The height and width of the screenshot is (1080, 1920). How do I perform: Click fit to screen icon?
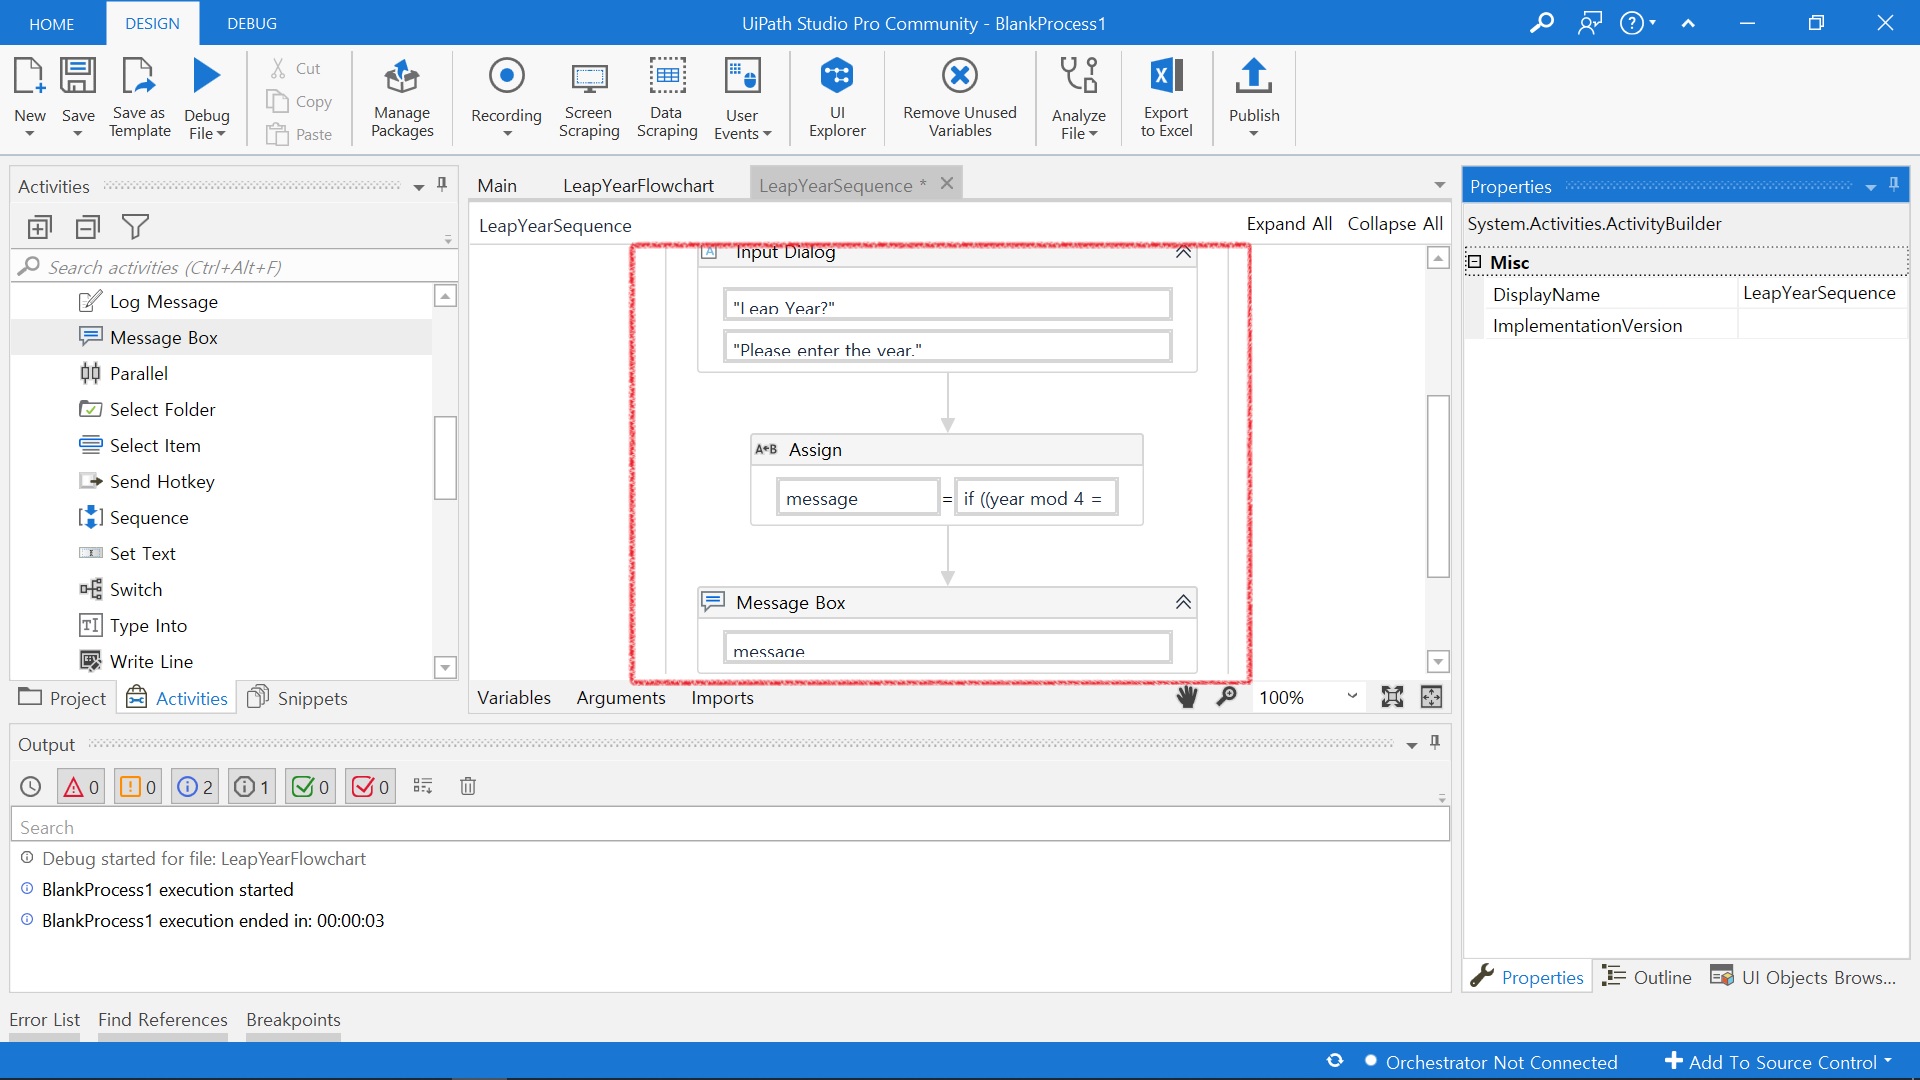coord(1392,697)
